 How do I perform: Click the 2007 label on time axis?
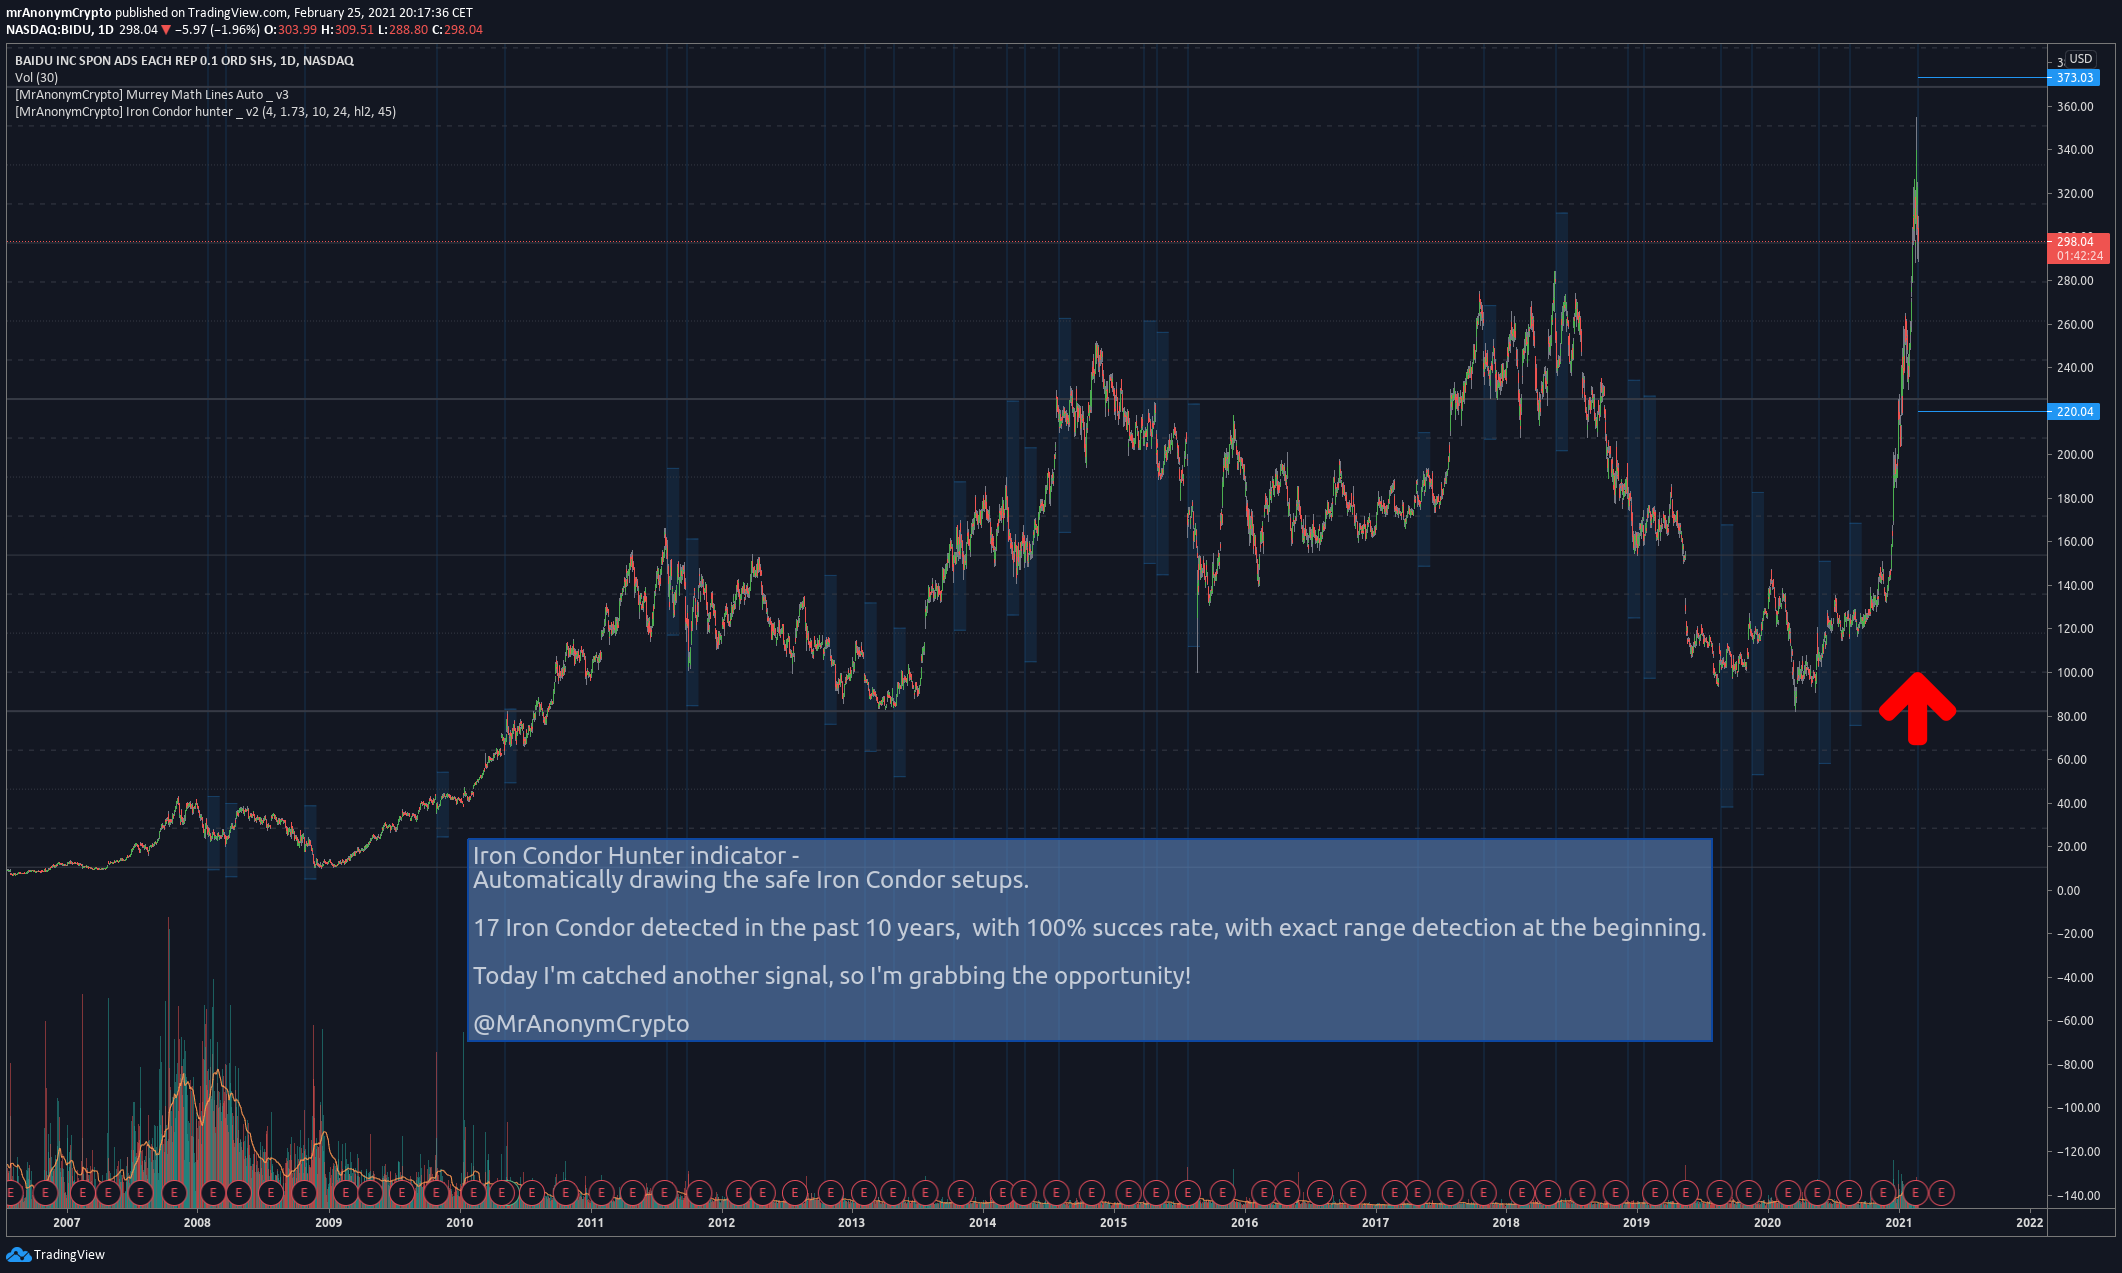tap(67, 1223)
